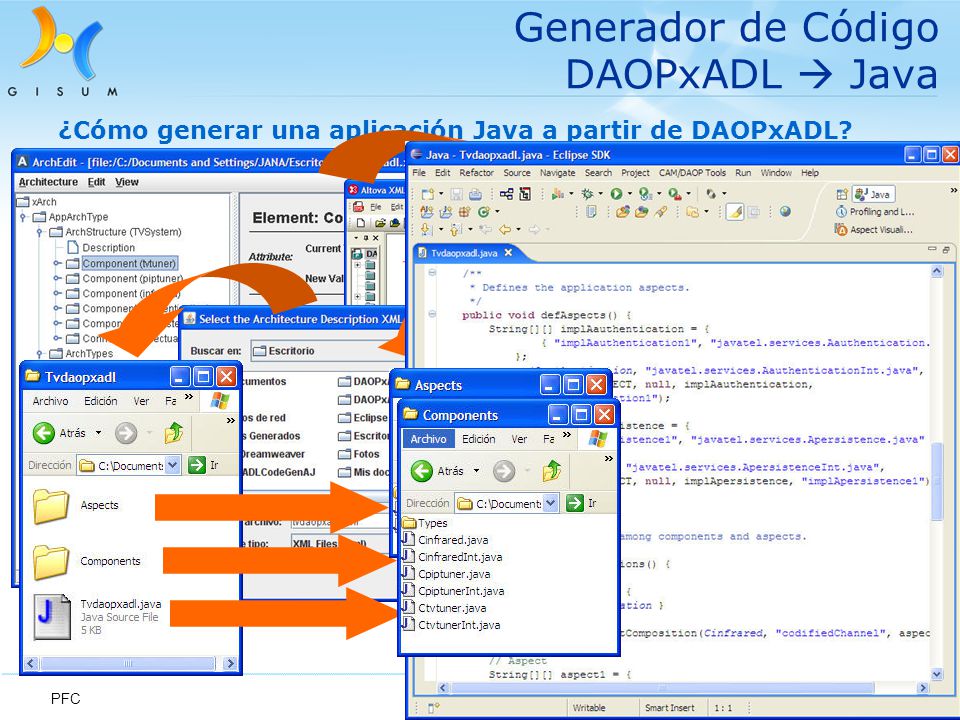Screen dimensions: 960x720
Task: Collapse defAspects method fold marker
Action: pos(432,314)
